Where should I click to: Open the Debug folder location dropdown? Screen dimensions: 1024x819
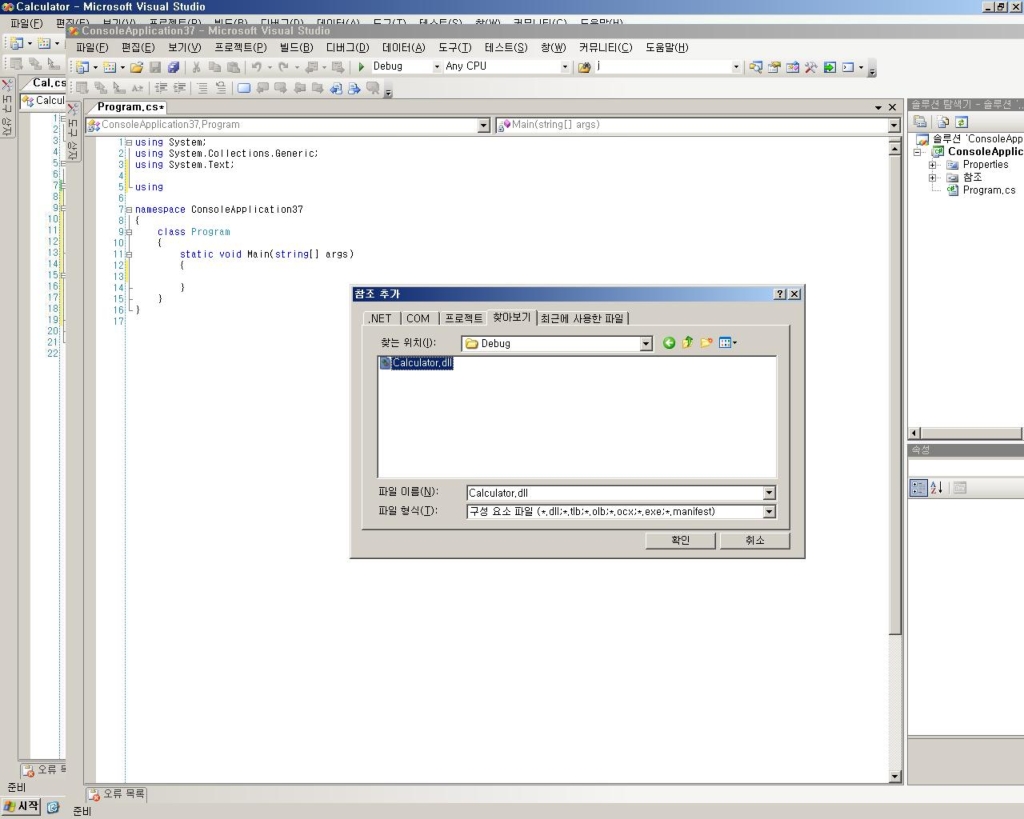646,344
